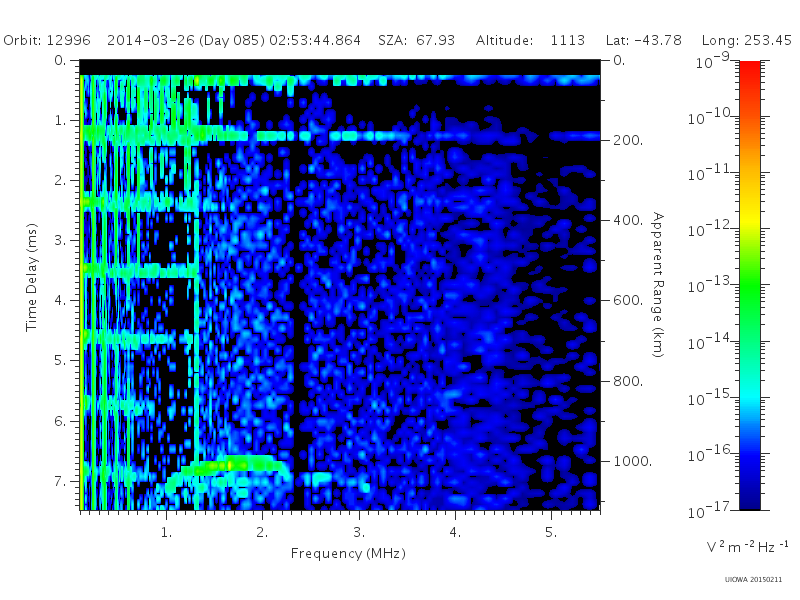The image size is (800, 600).
Task: Click the frequency tick label '5.' on x-axis
Action: [x=551, y=533]
